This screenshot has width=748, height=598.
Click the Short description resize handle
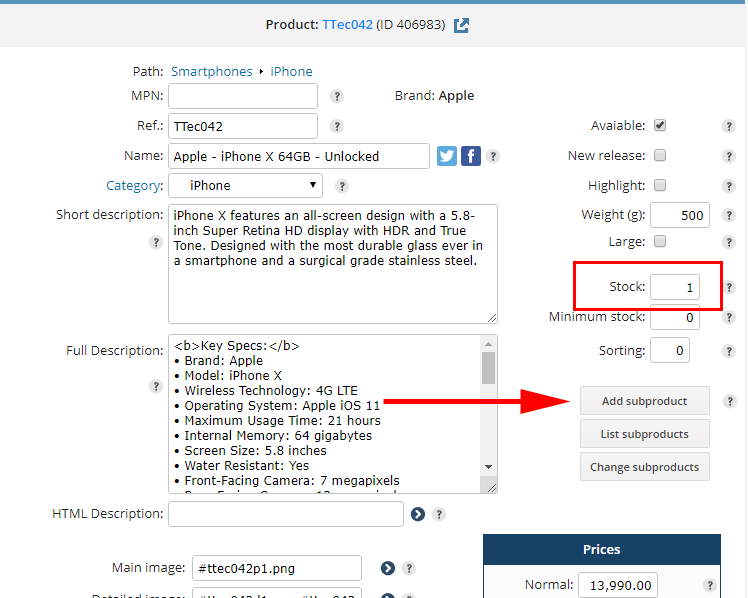(x=492, y=318)
